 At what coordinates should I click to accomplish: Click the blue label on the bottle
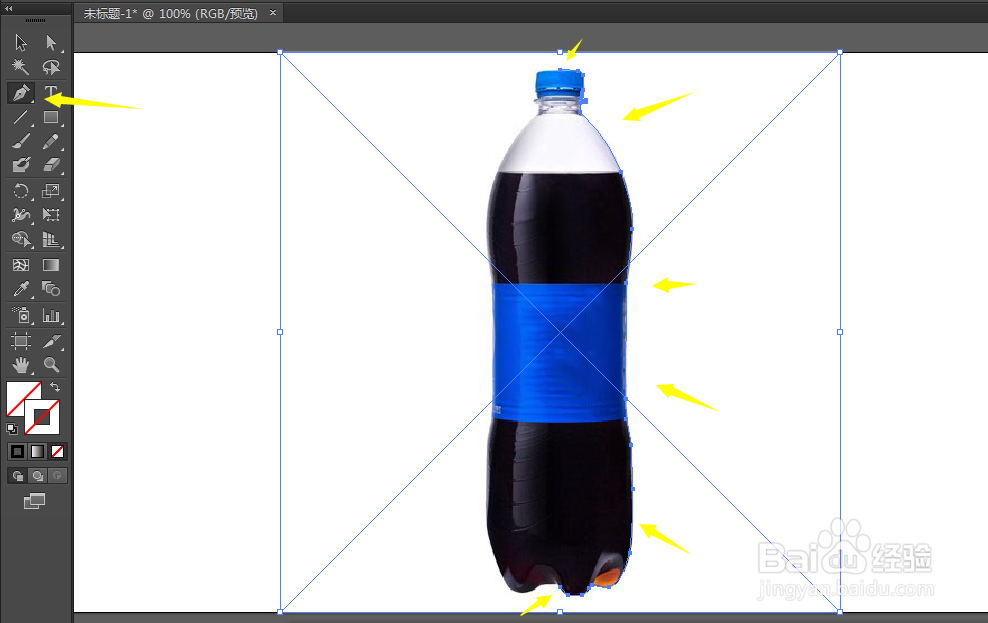point(559,352)
